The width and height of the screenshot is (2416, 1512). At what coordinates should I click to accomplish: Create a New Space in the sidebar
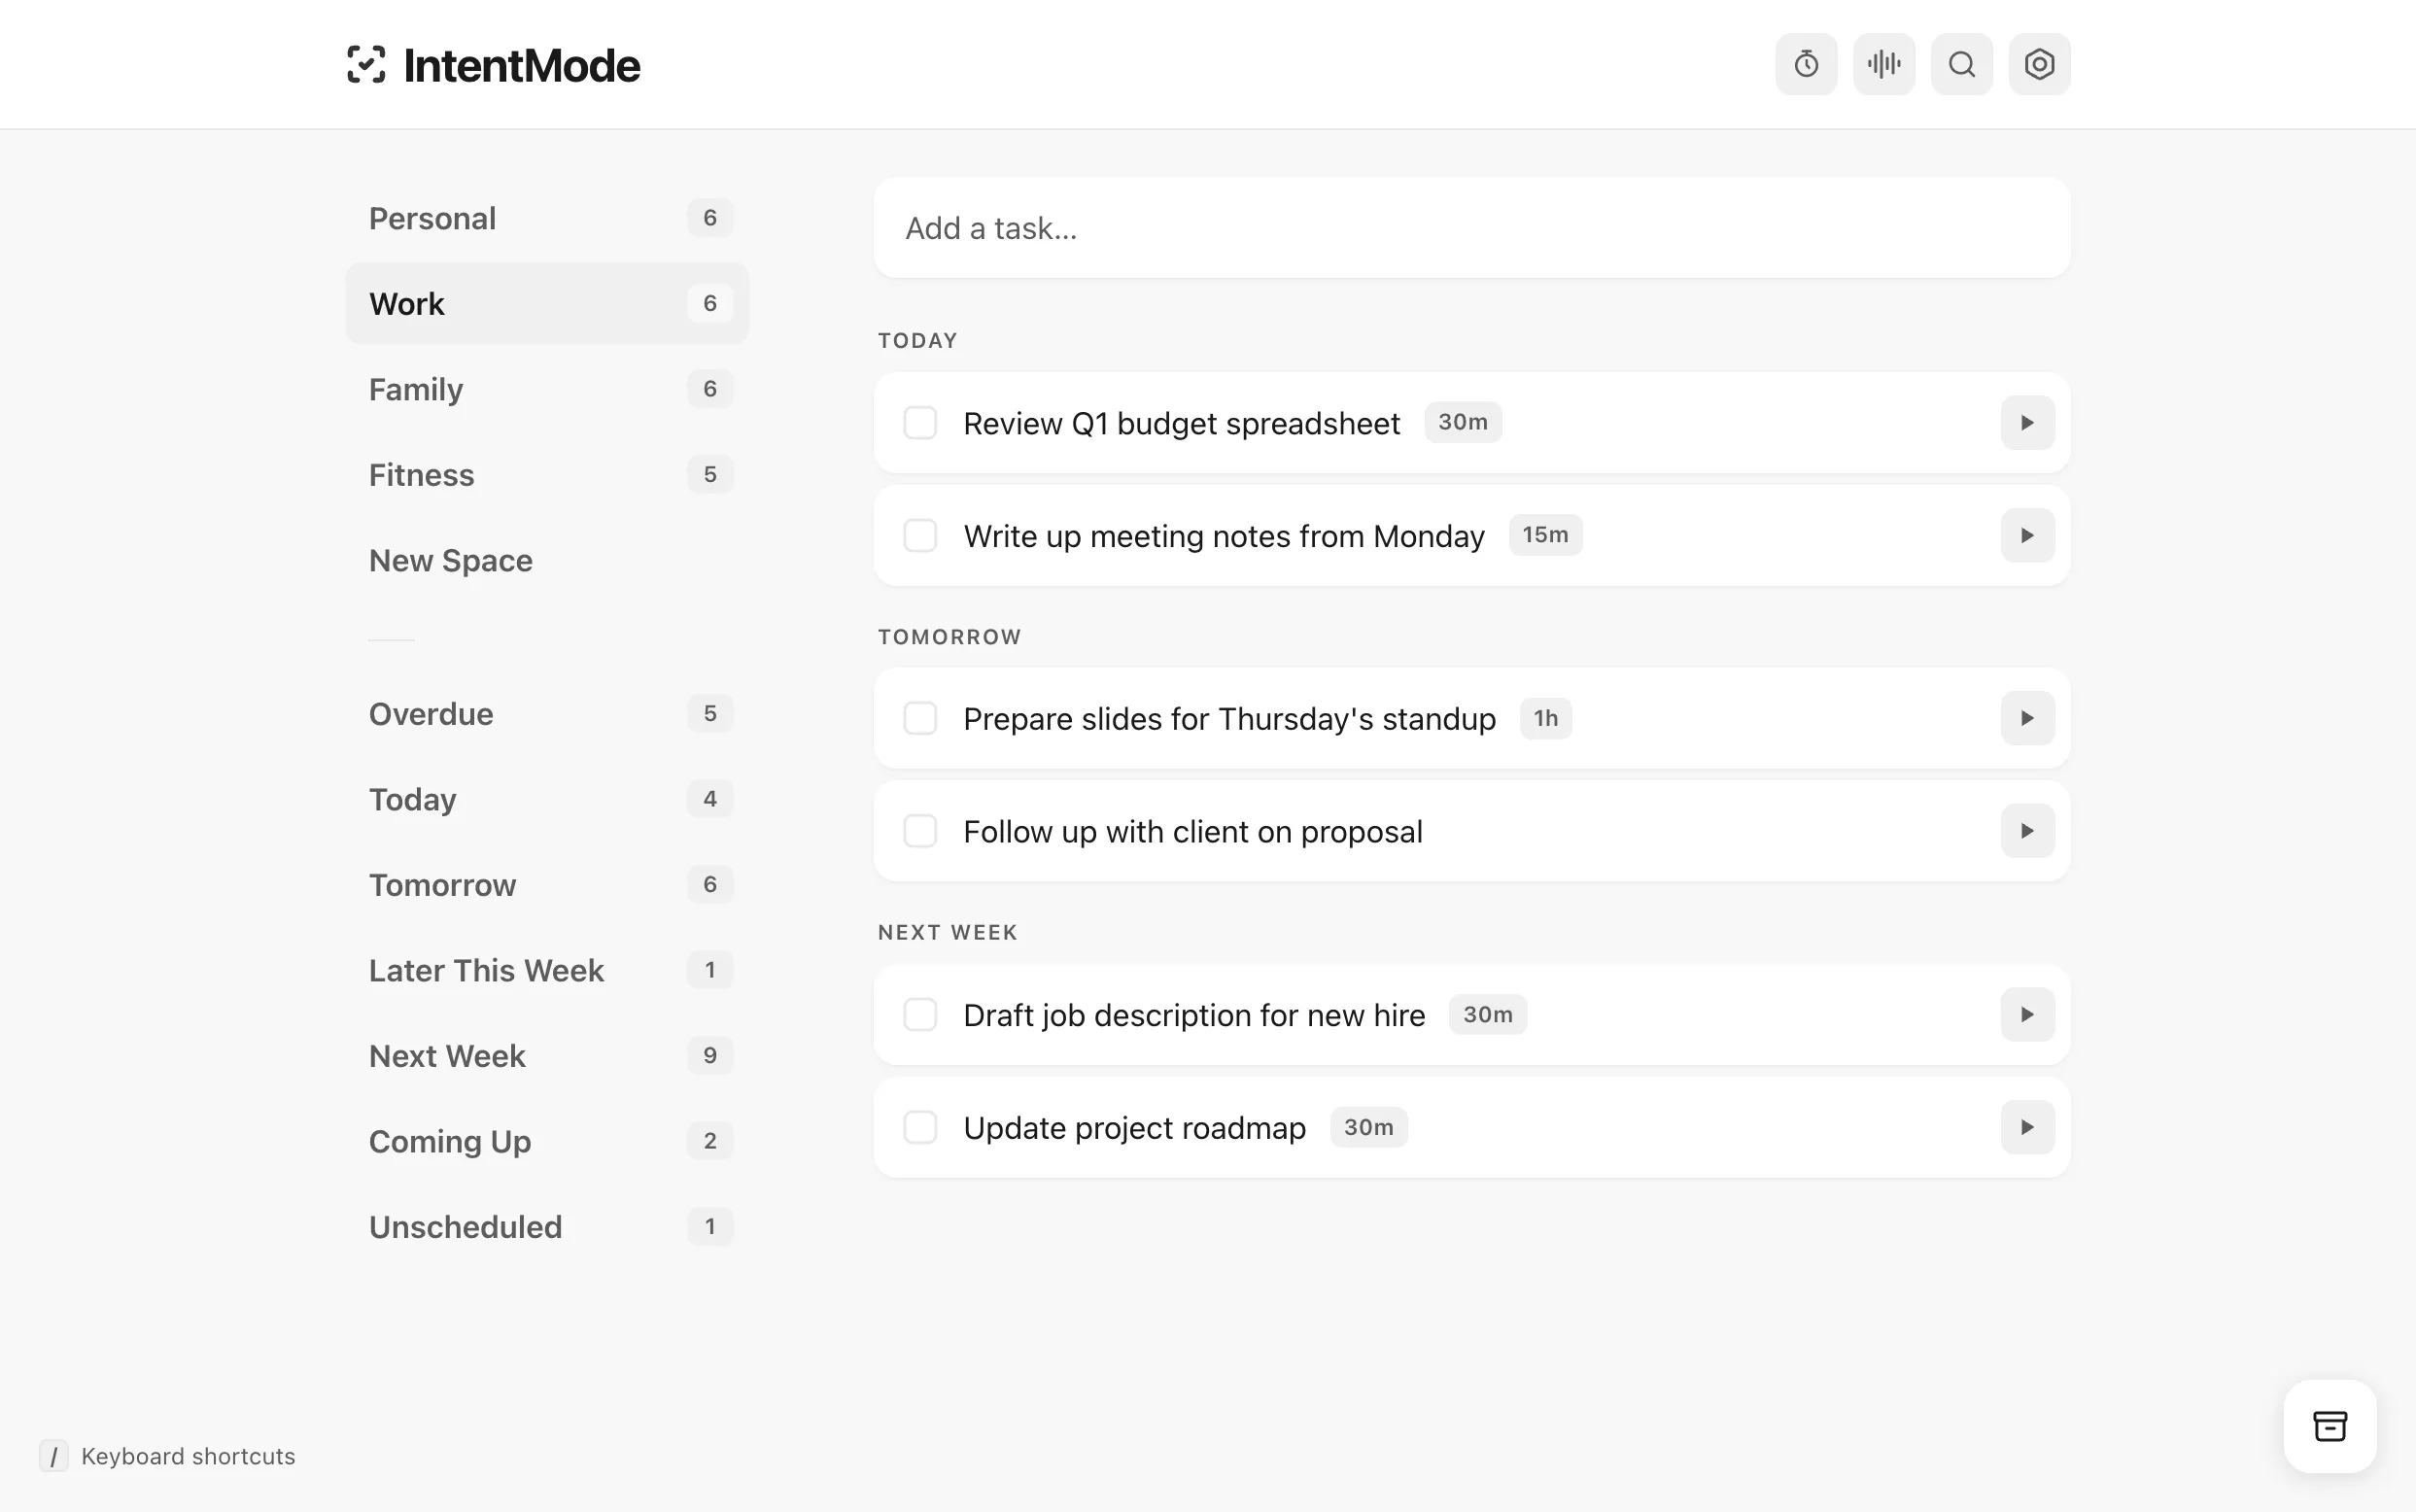(451, 561)
